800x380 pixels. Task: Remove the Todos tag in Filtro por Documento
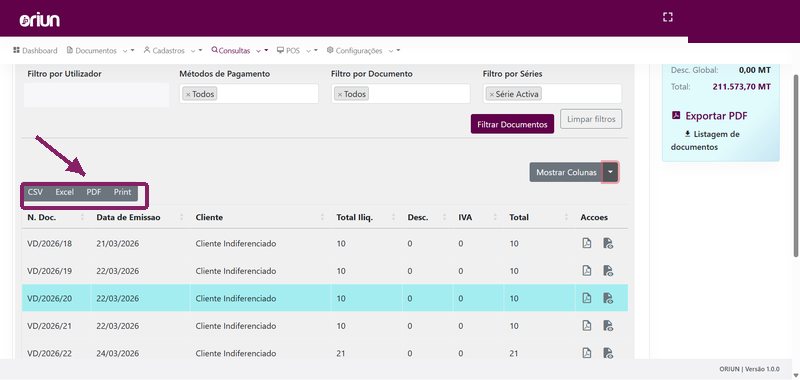340,94
